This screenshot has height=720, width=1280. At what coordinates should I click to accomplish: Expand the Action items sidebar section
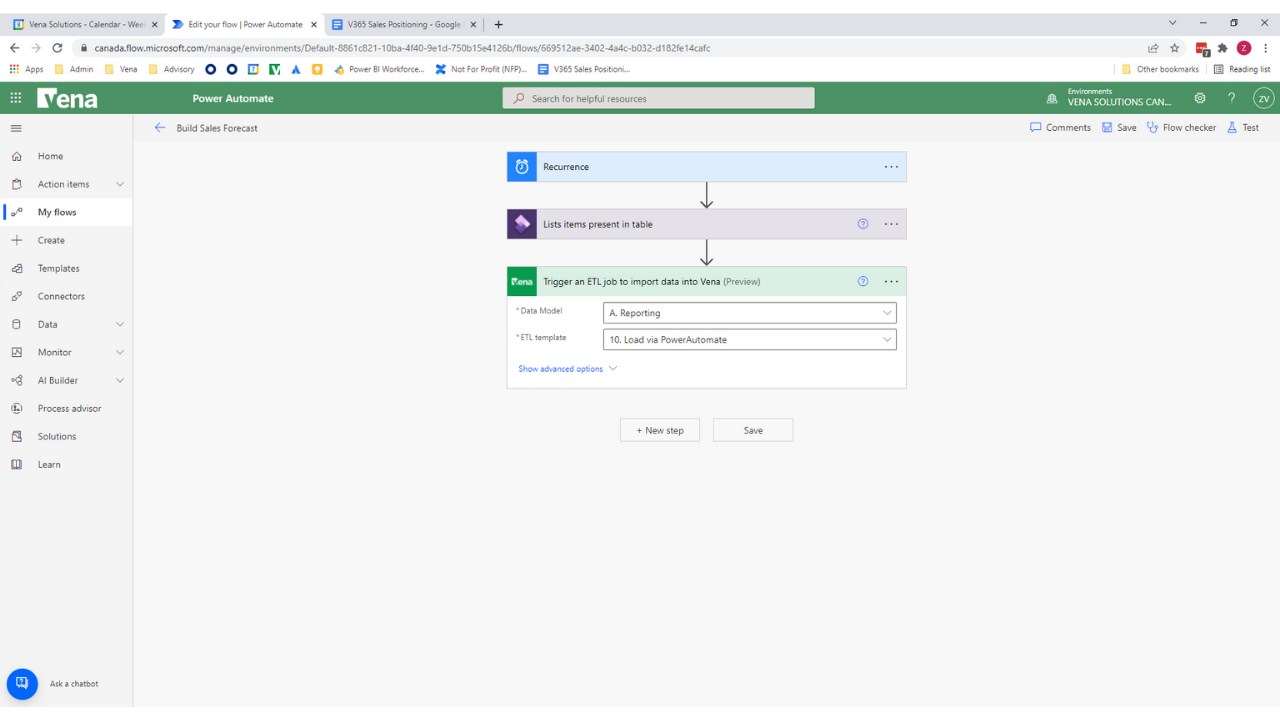[120, 184]
